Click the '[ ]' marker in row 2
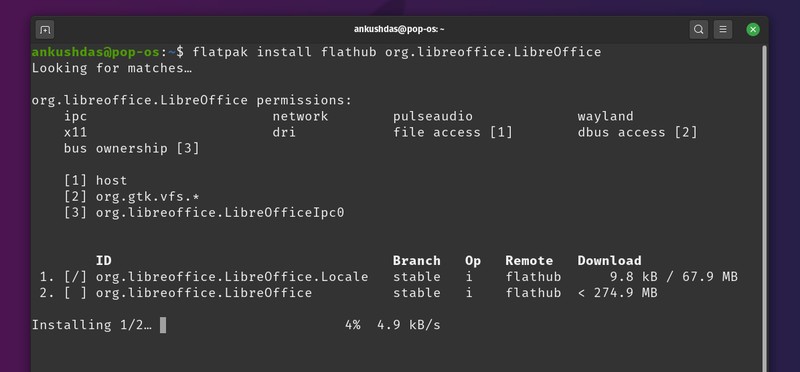The width and height of the screenshot is (800, 372). [76, 293]
